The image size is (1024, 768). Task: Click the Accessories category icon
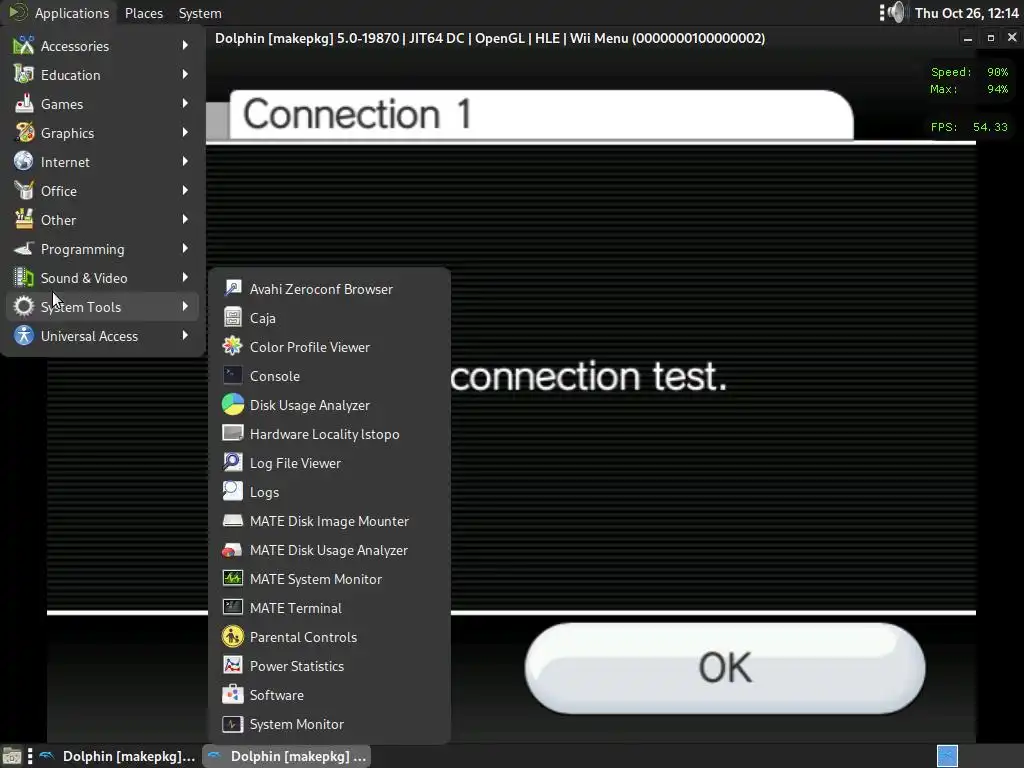pyautogui.click(x=24, y=46)
